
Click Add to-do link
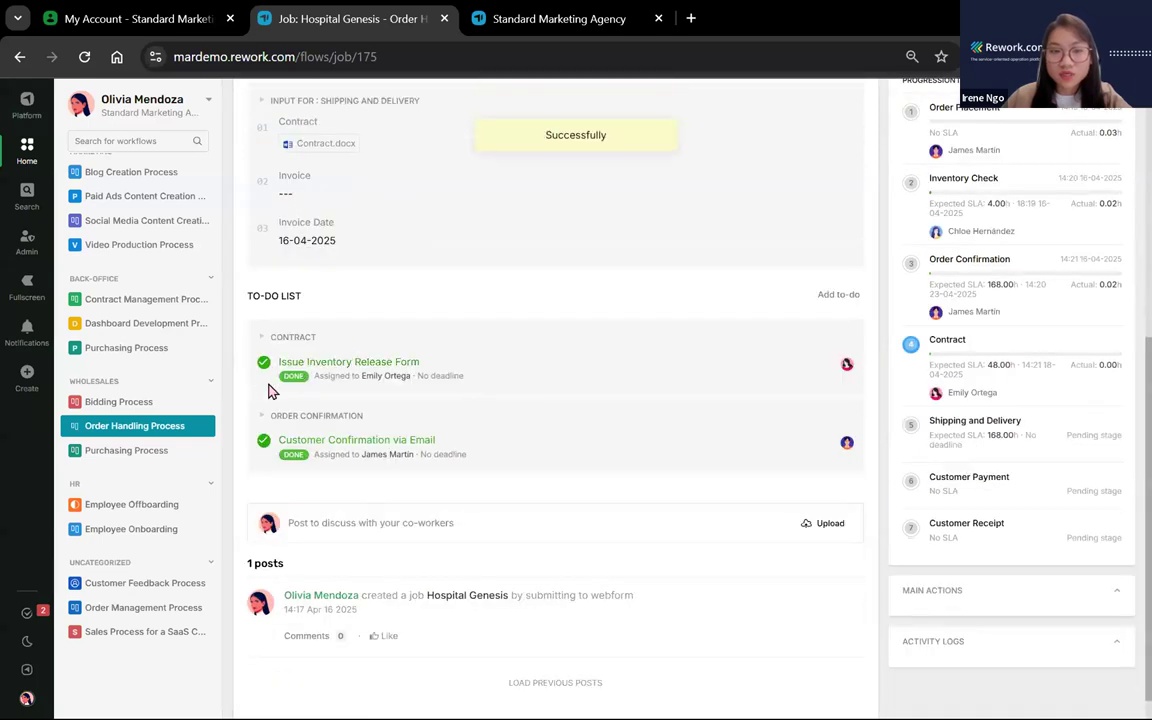point(838,295)
